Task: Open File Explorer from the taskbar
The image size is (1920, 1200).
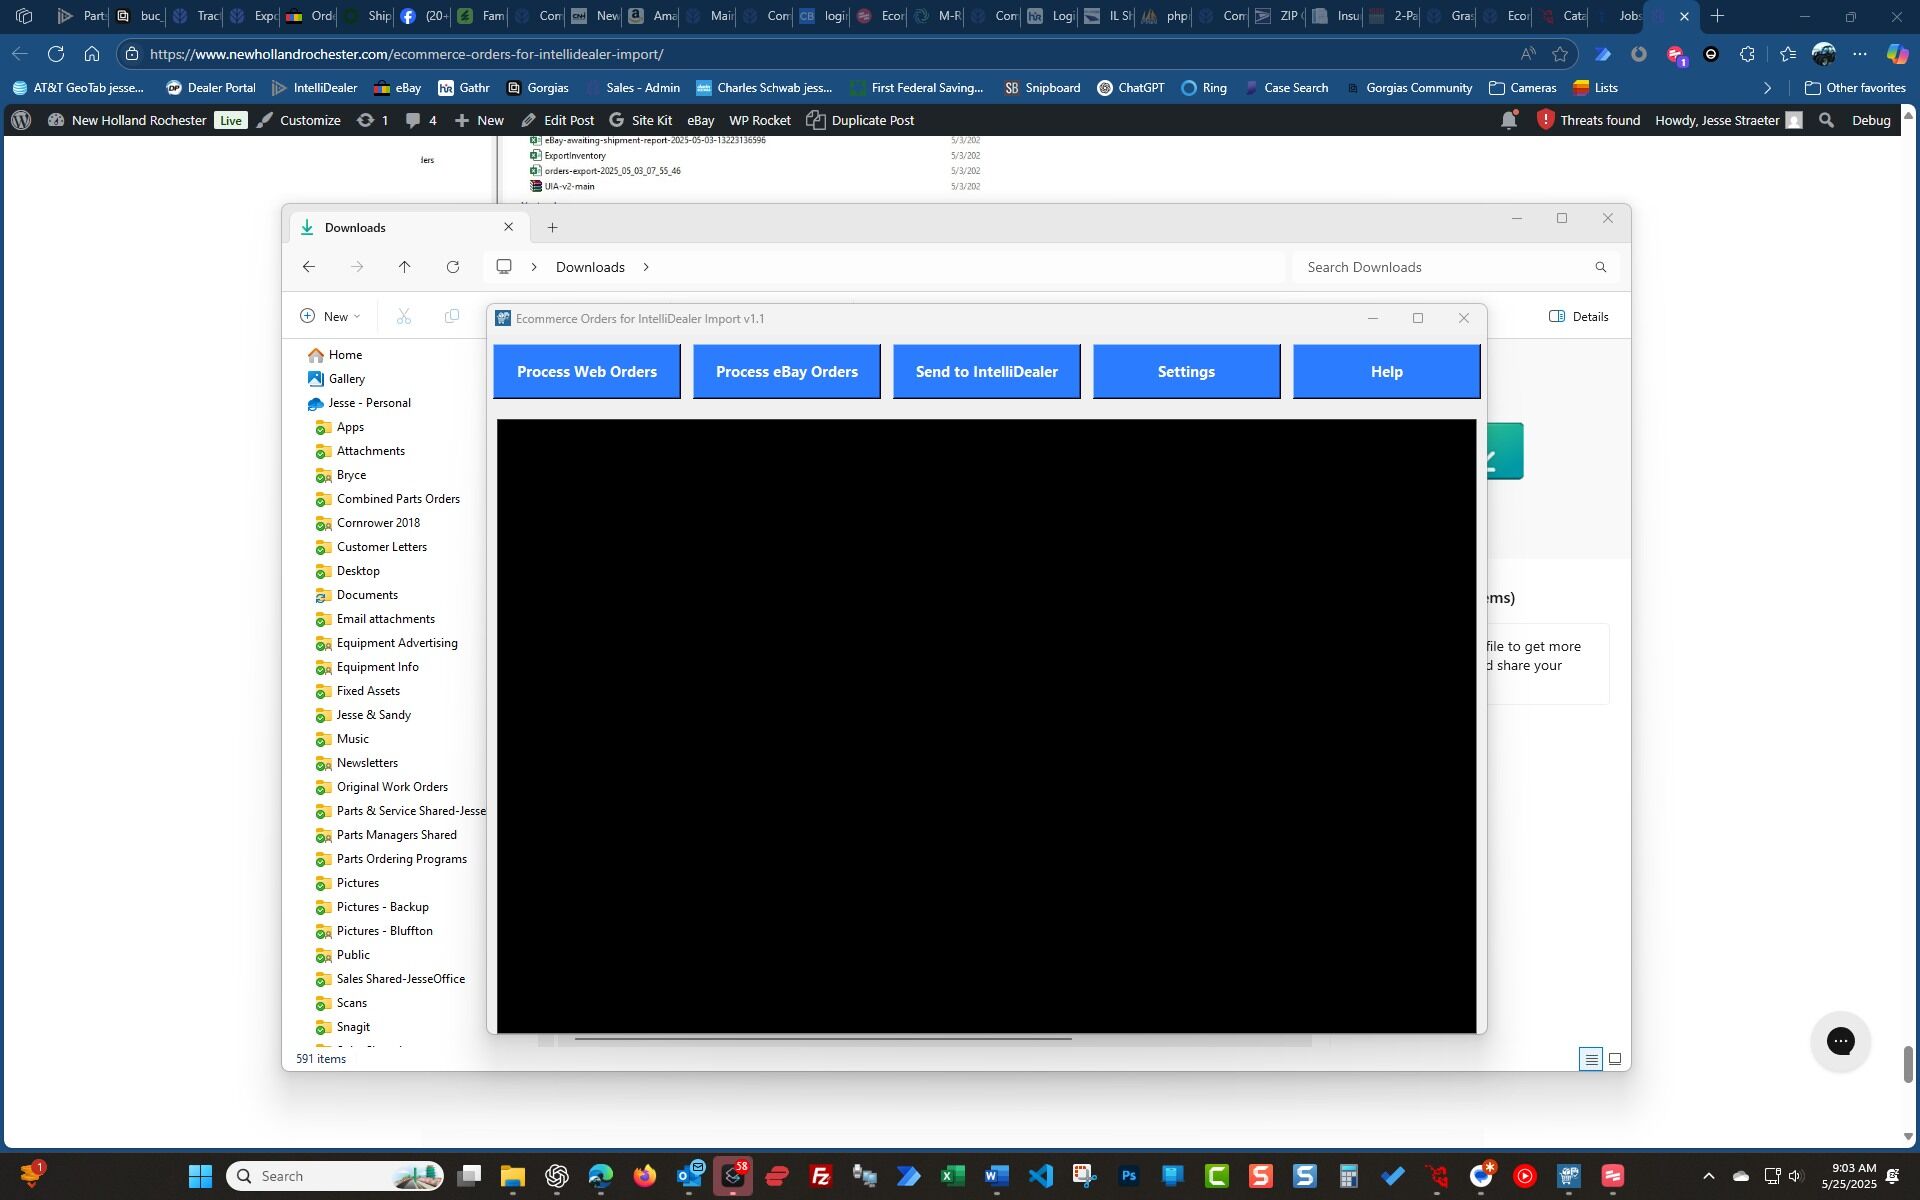Action: (513, 1176)
